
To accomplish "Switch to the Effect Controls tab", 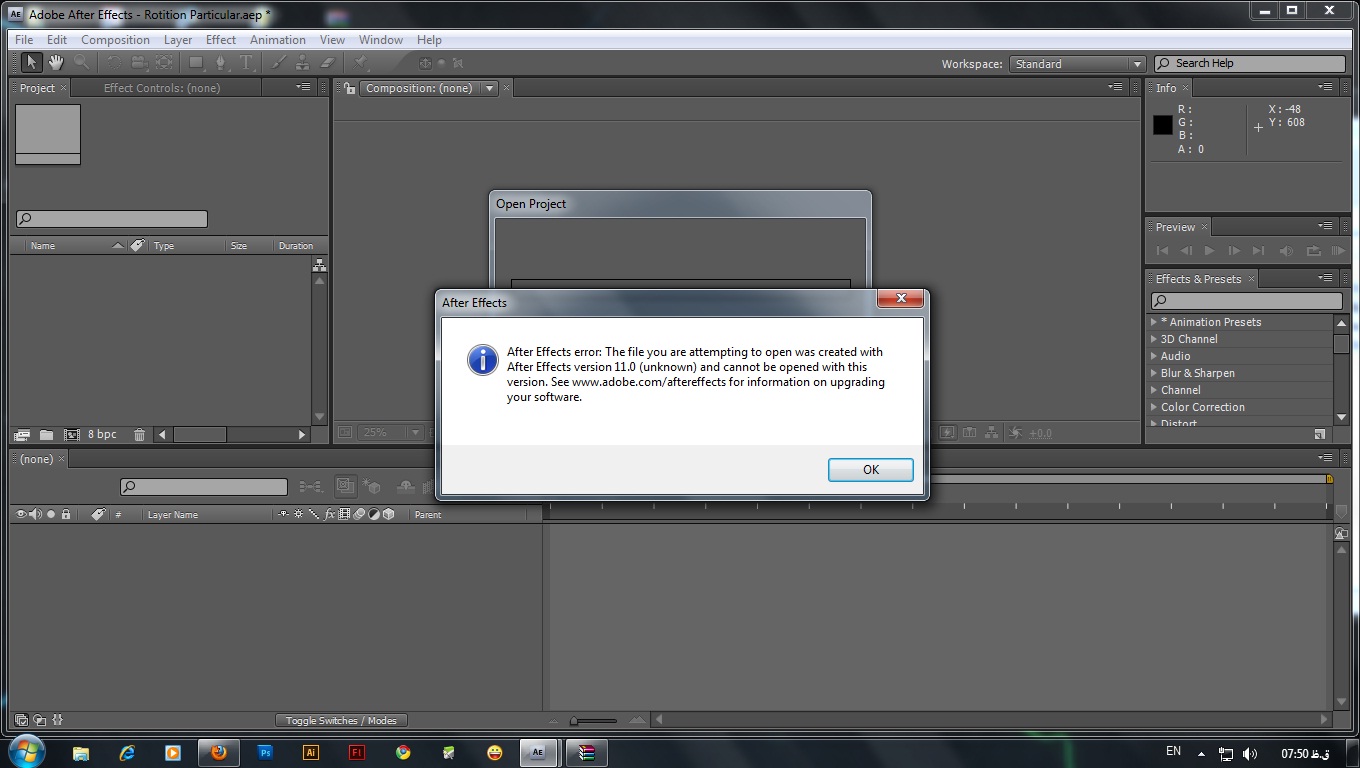I will 162,88.
